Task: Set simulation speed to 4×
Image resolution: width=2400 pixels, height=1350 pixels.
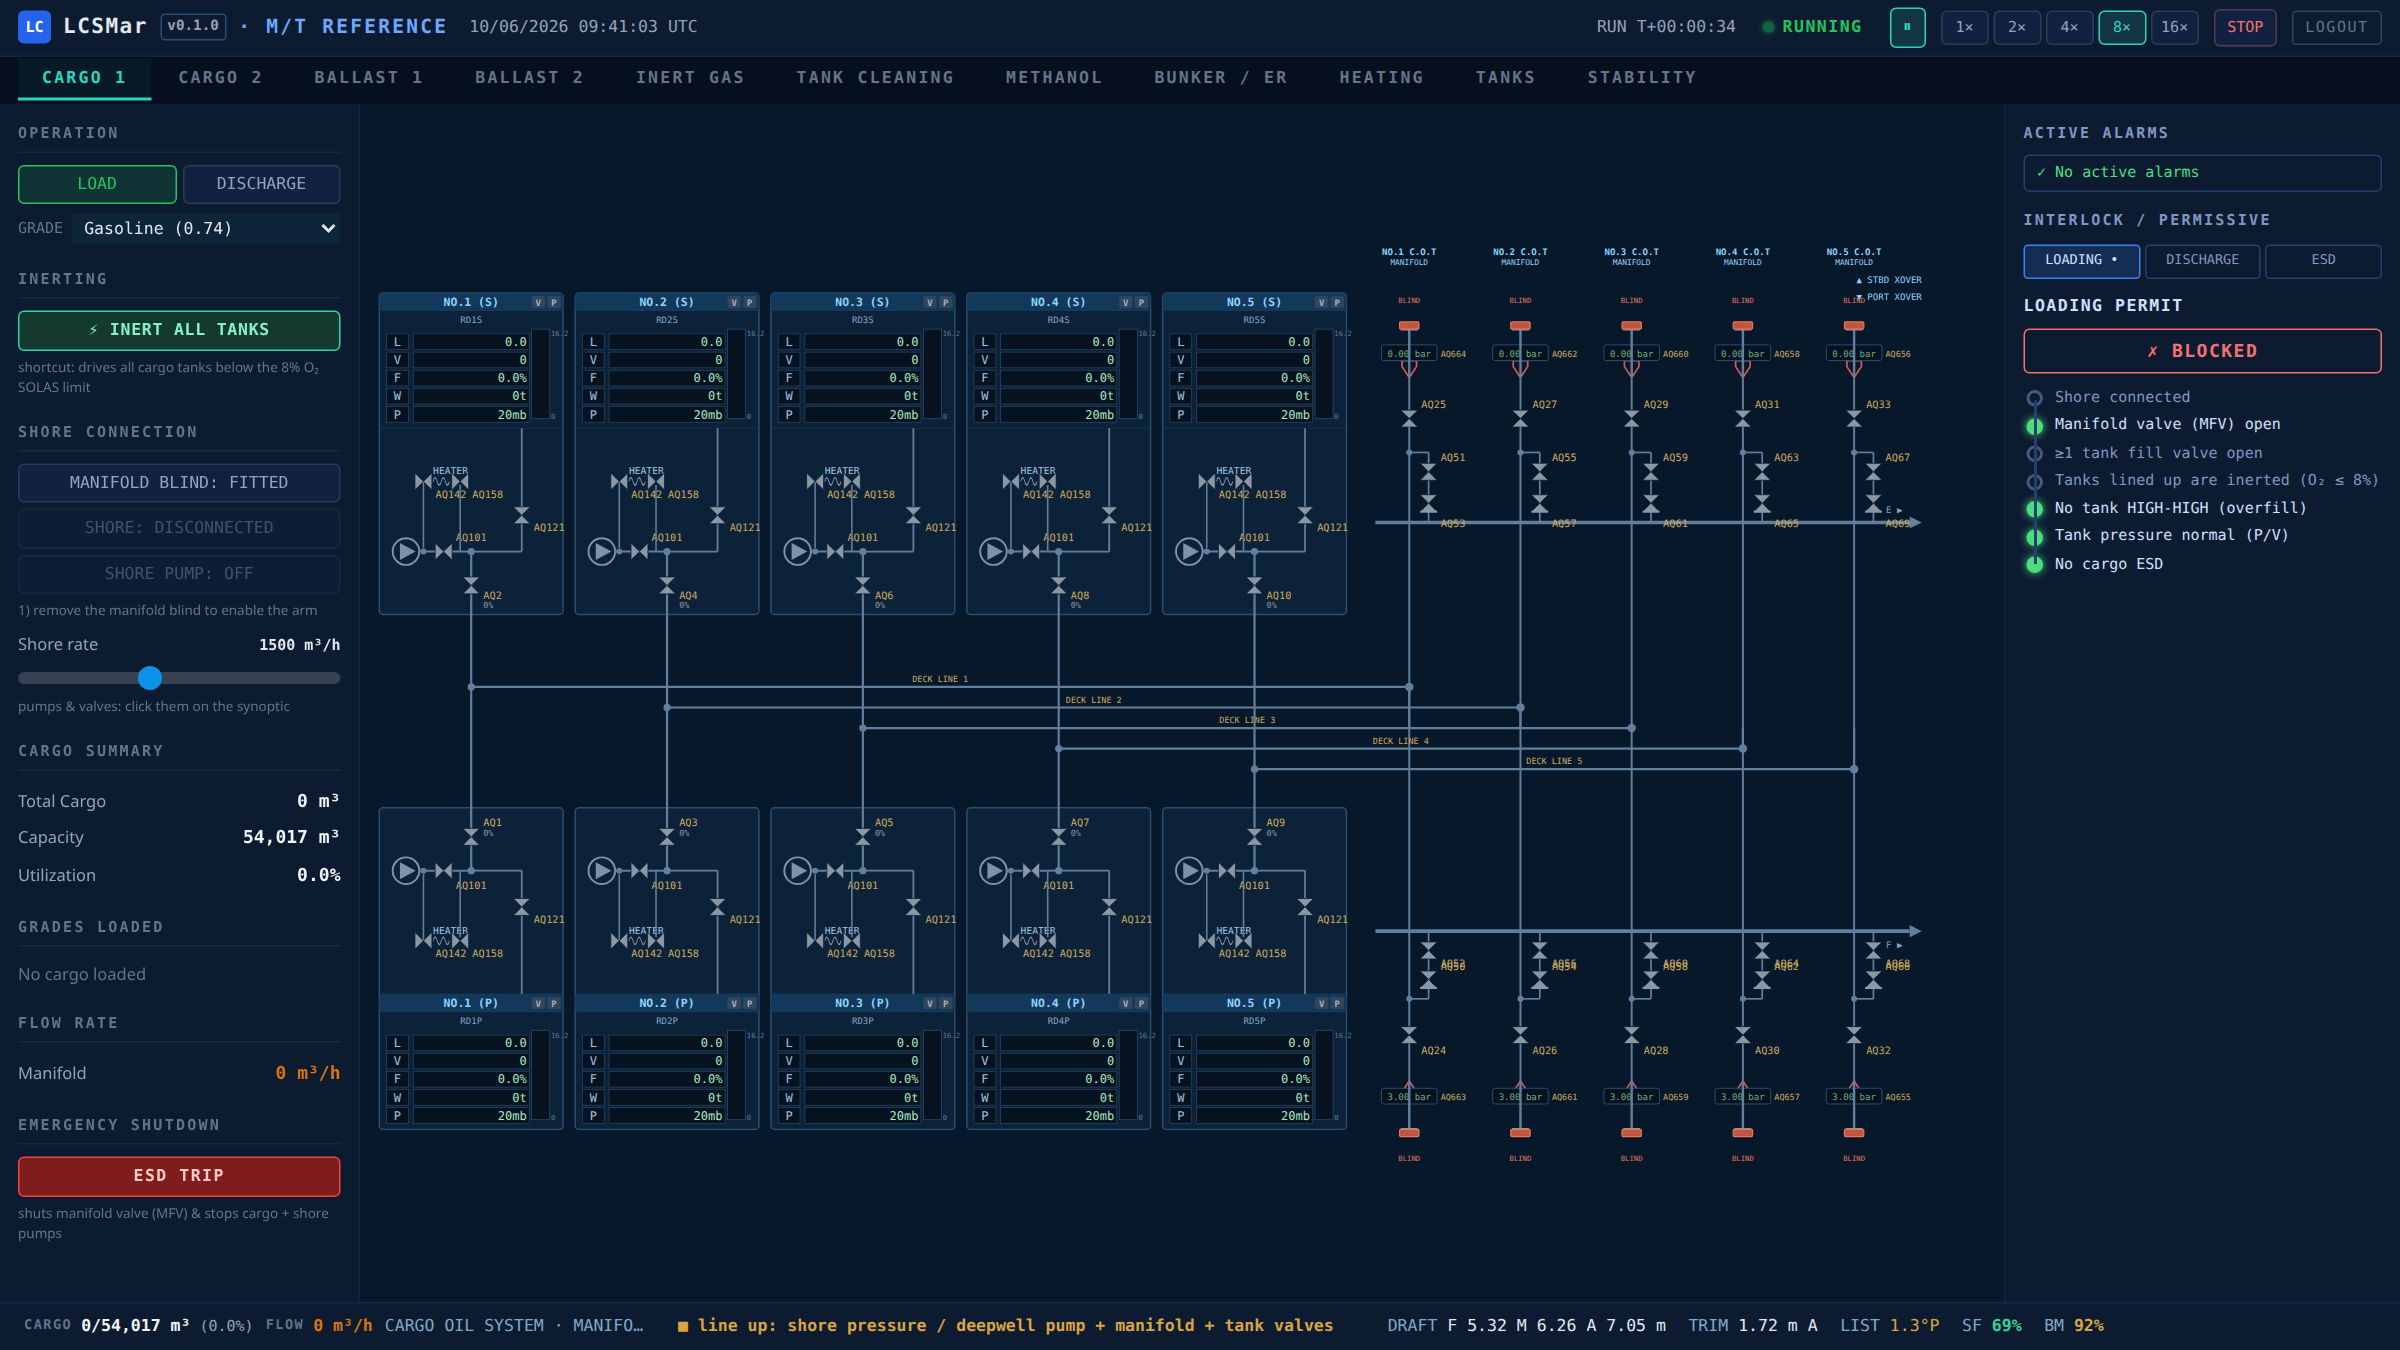Action: coord(2069,27)
